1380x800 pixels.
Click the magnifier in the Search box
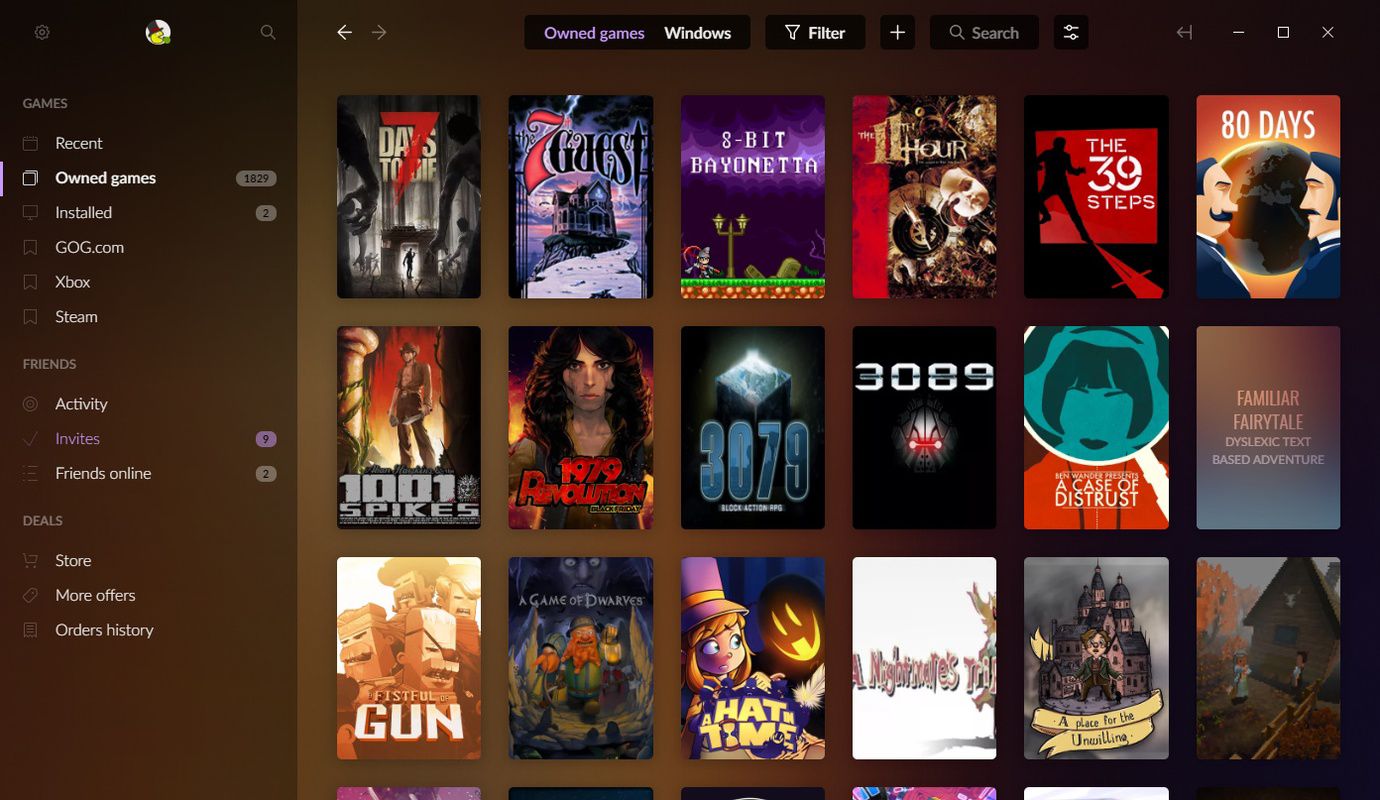point(957,33)
